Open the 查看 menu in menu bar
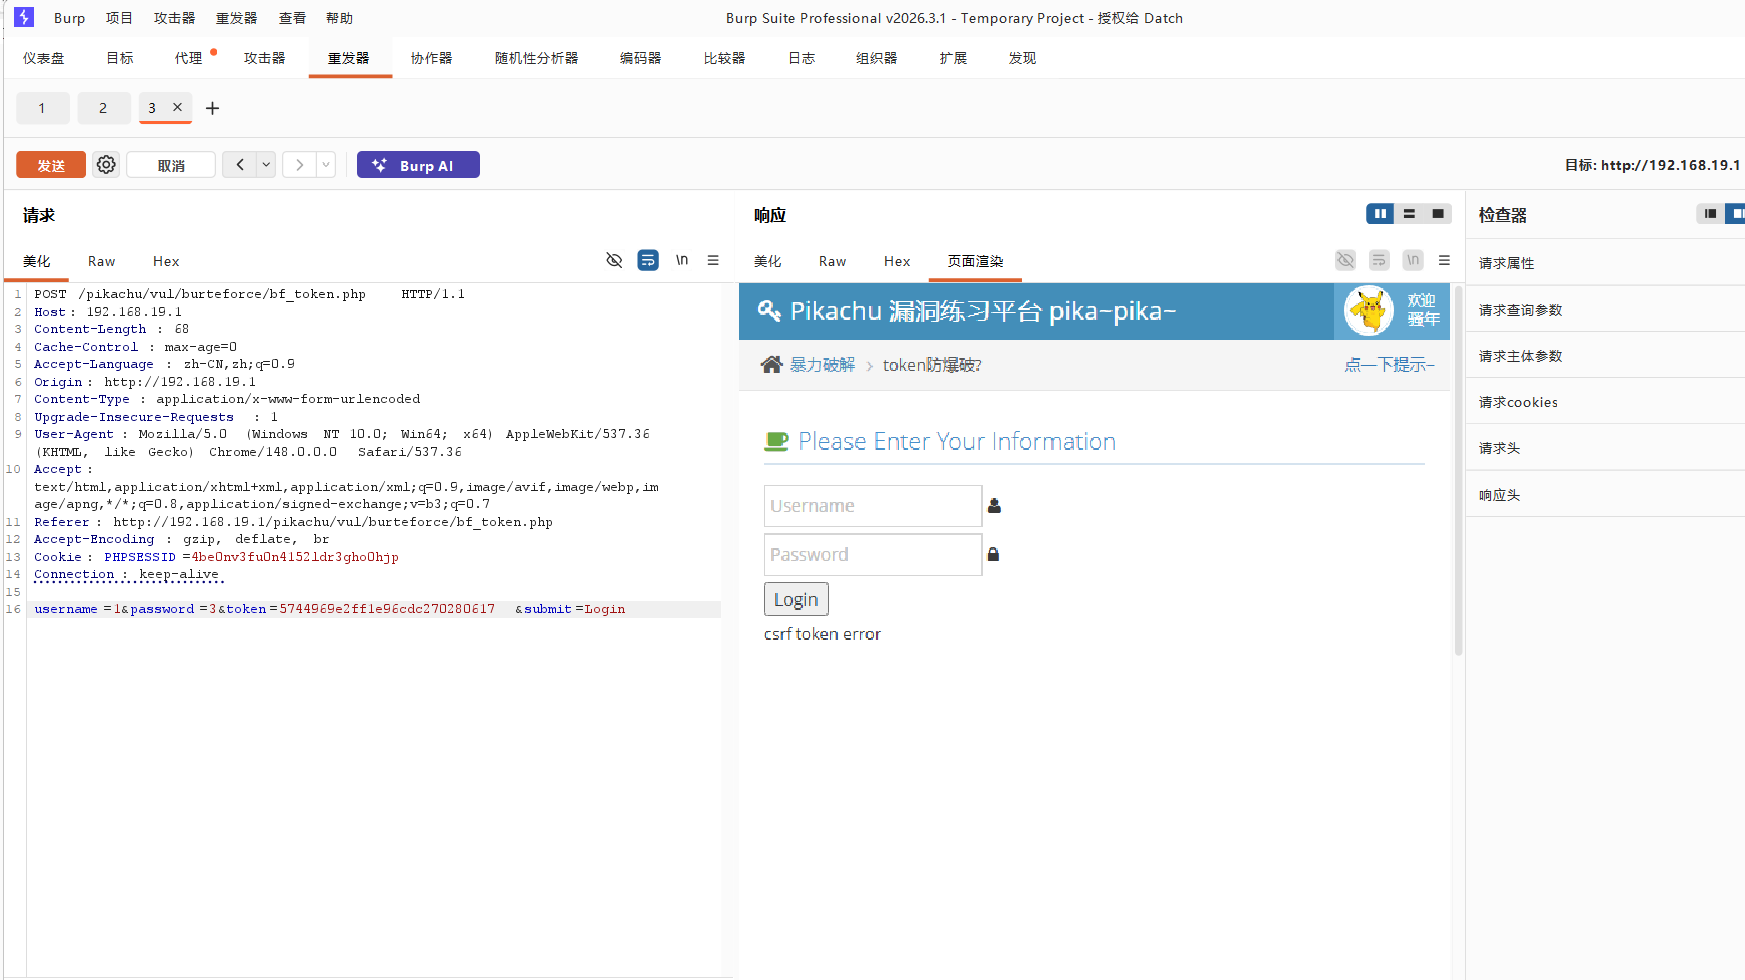The width and height of the screenshot is (1745, 980). [292, 18]
